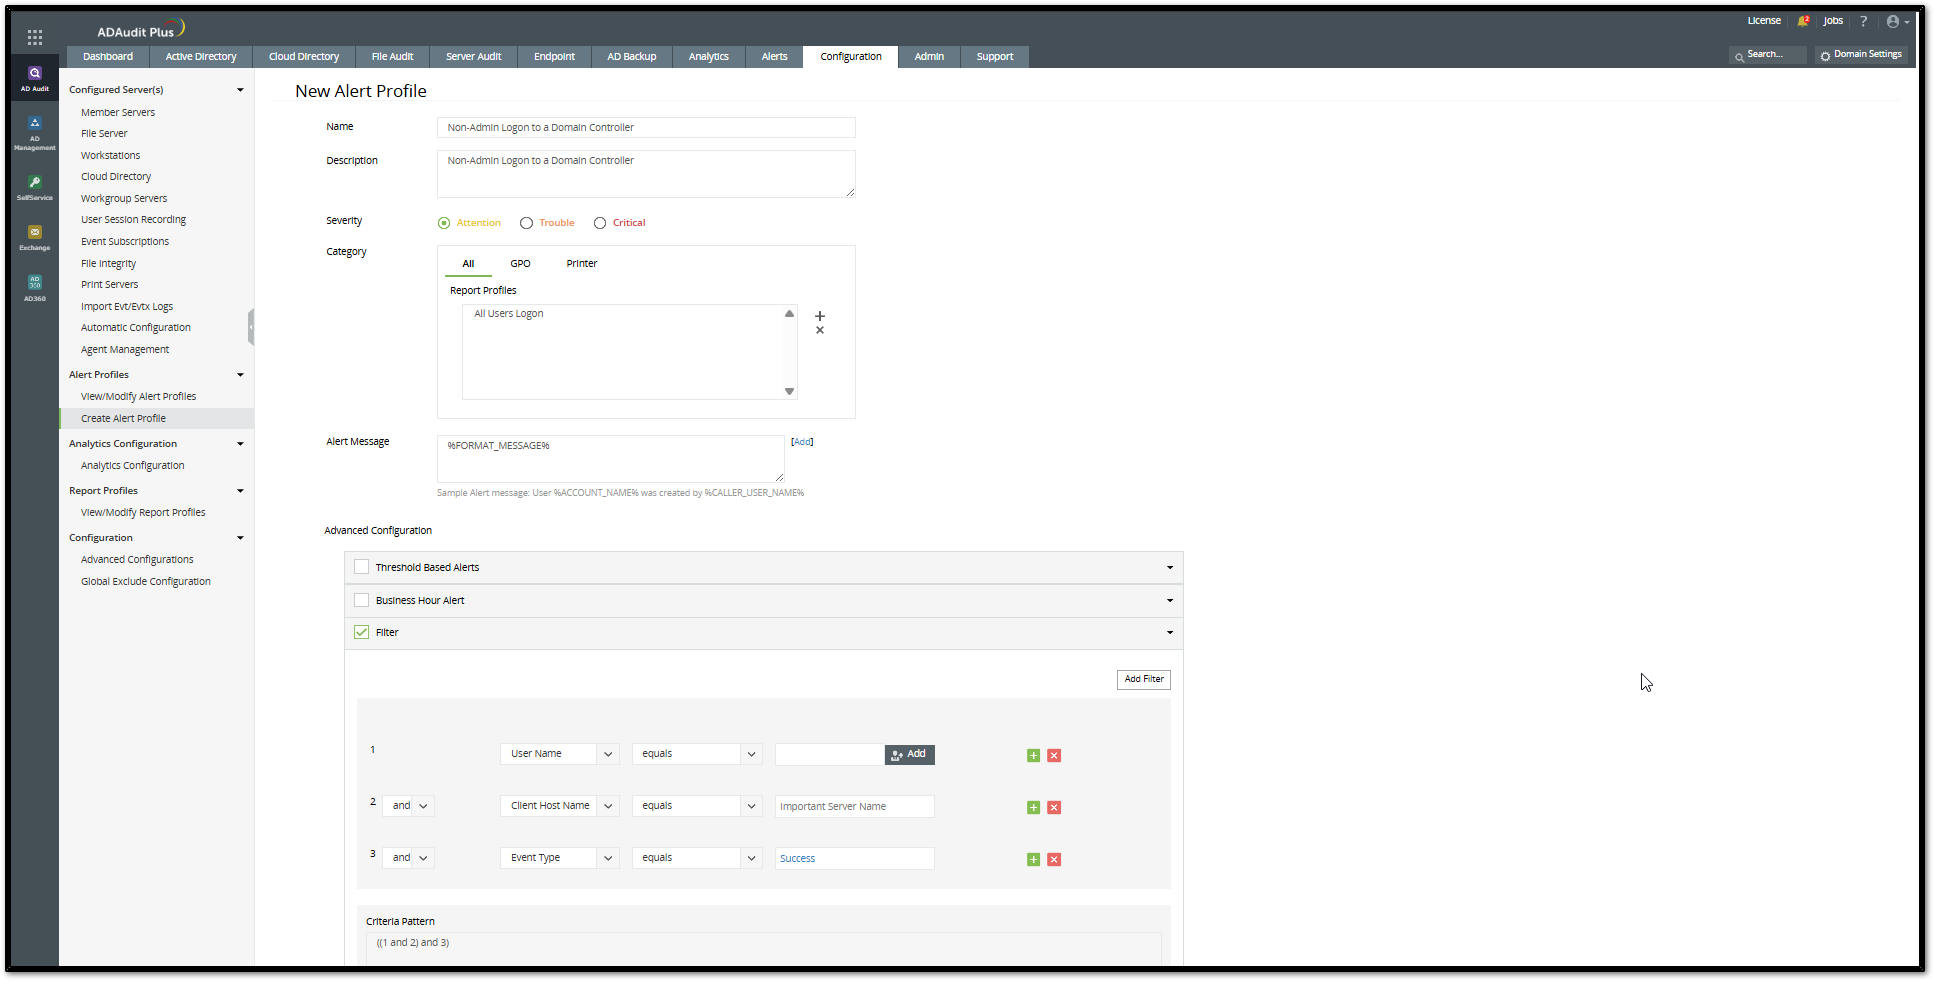Select the Critical severity radio button
This screenshot has width=1934, height=981.
[600, 223]
